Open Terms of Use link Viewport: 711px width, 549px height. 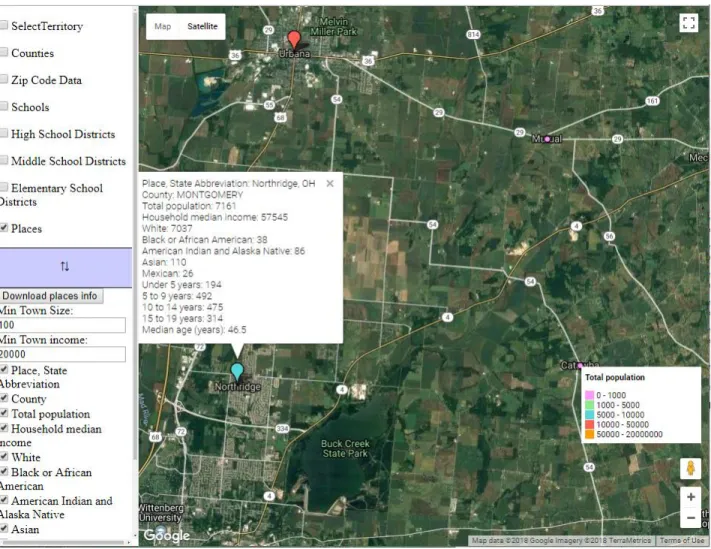[682, 540]
